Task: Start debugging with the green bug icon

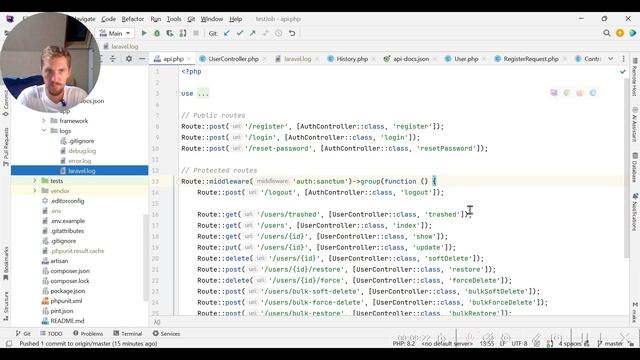Action: [x=157, y=33]
